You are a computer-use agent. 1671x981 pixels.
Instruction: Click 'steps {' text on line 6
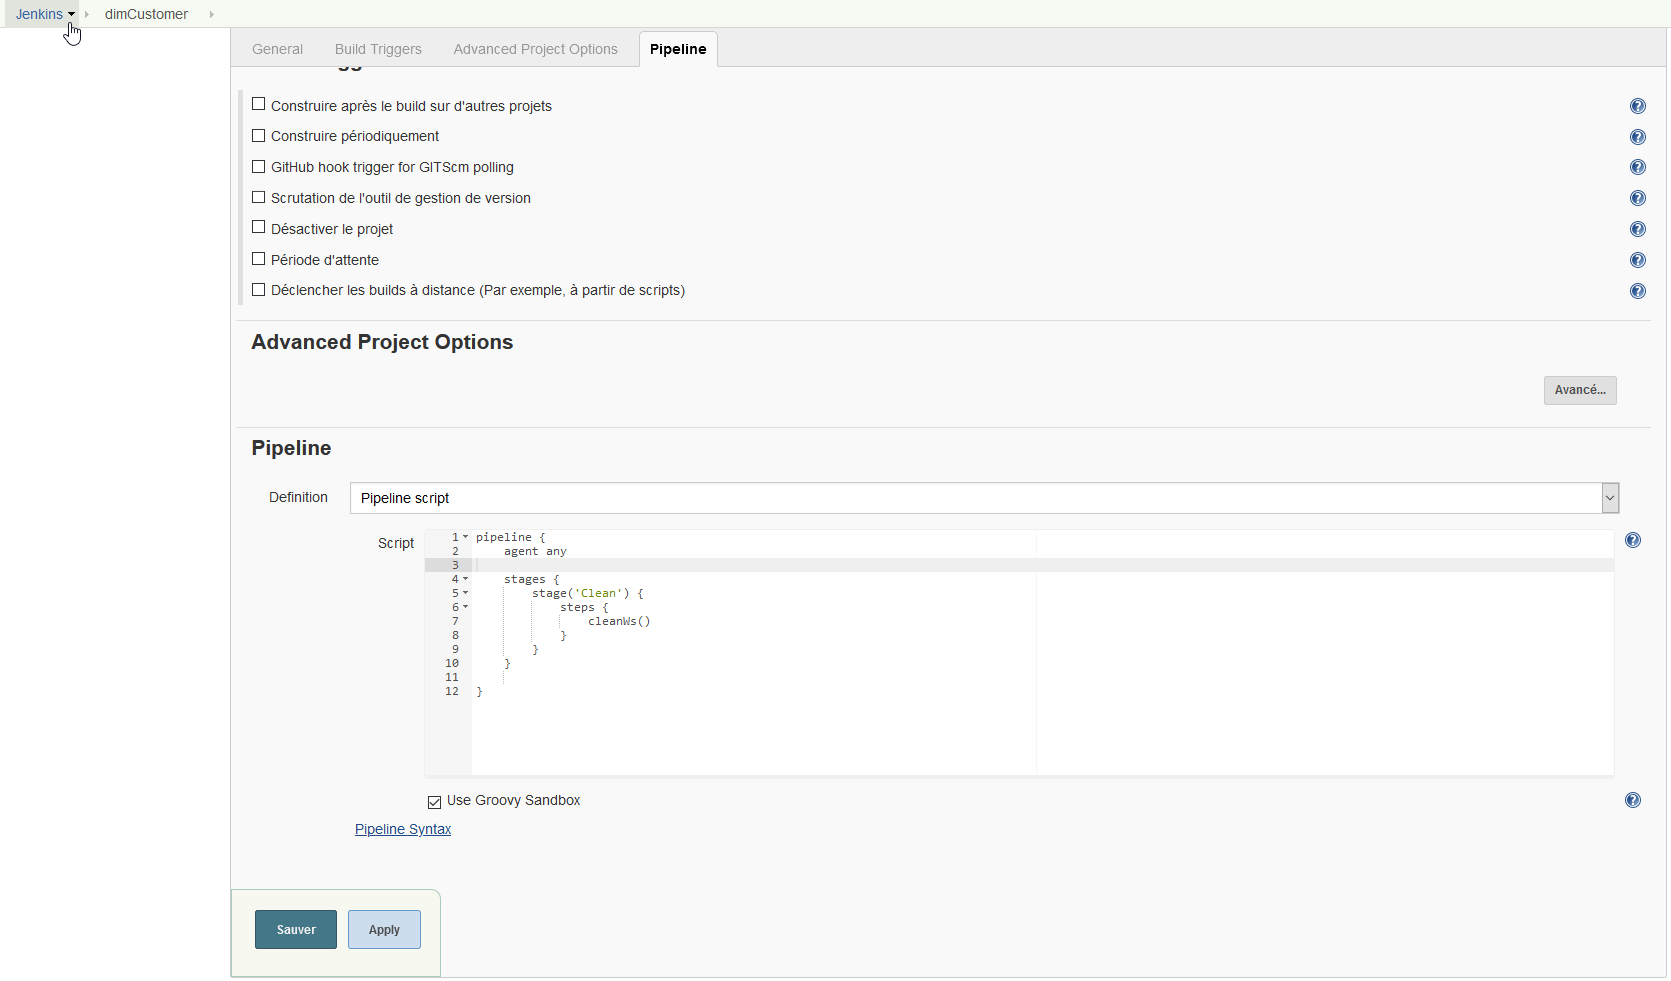click(584, 607)
